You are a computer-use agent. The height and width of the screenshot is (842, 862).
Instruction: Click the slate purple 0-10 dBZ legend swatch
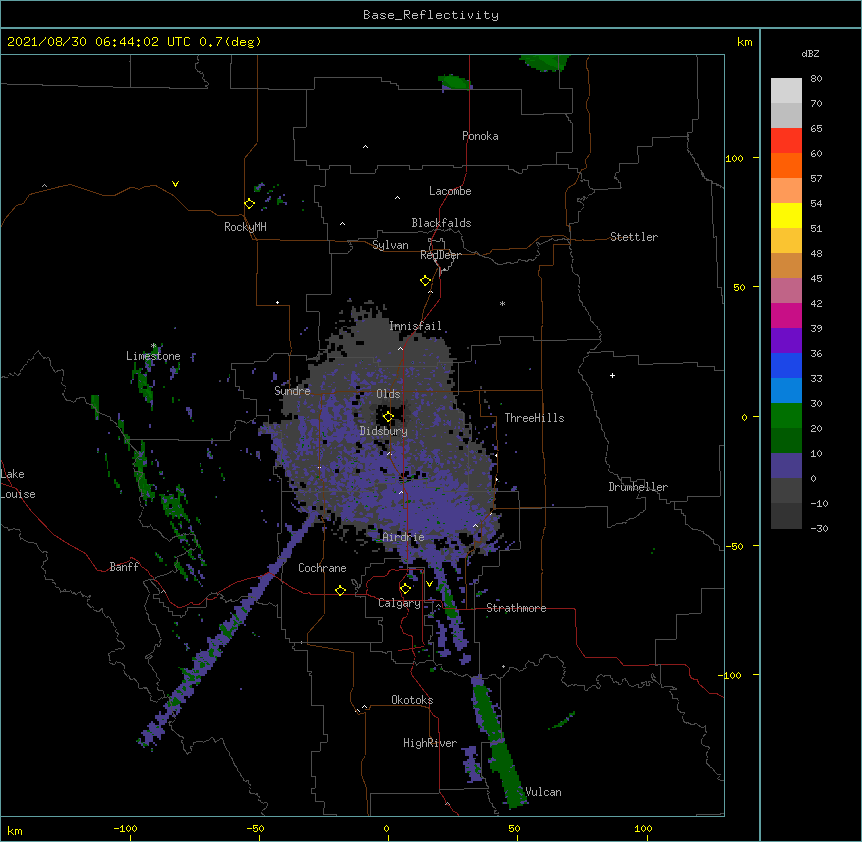[786, 466]
